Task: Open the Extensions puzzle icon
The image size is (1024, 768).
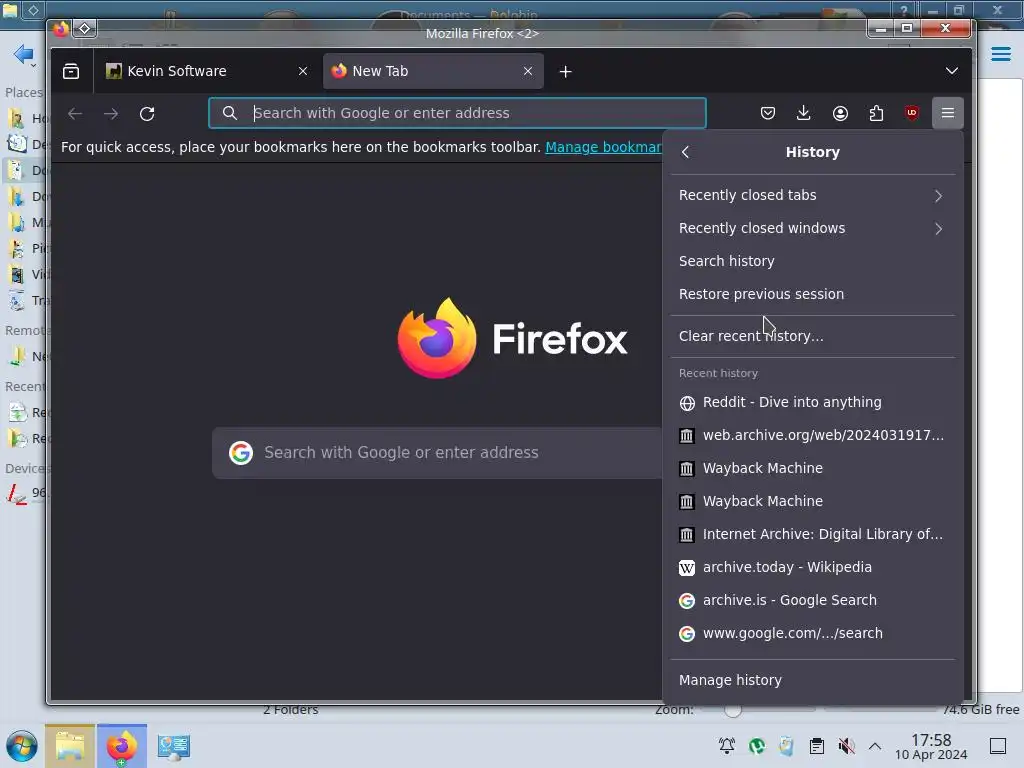Action: point(876,113)
